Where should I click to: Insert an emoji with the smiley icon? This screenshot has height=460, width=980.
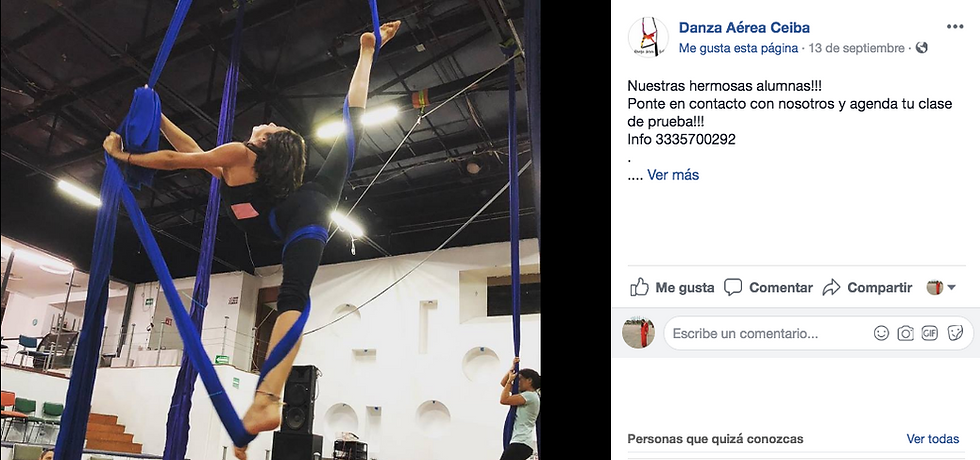coord(881,334)
